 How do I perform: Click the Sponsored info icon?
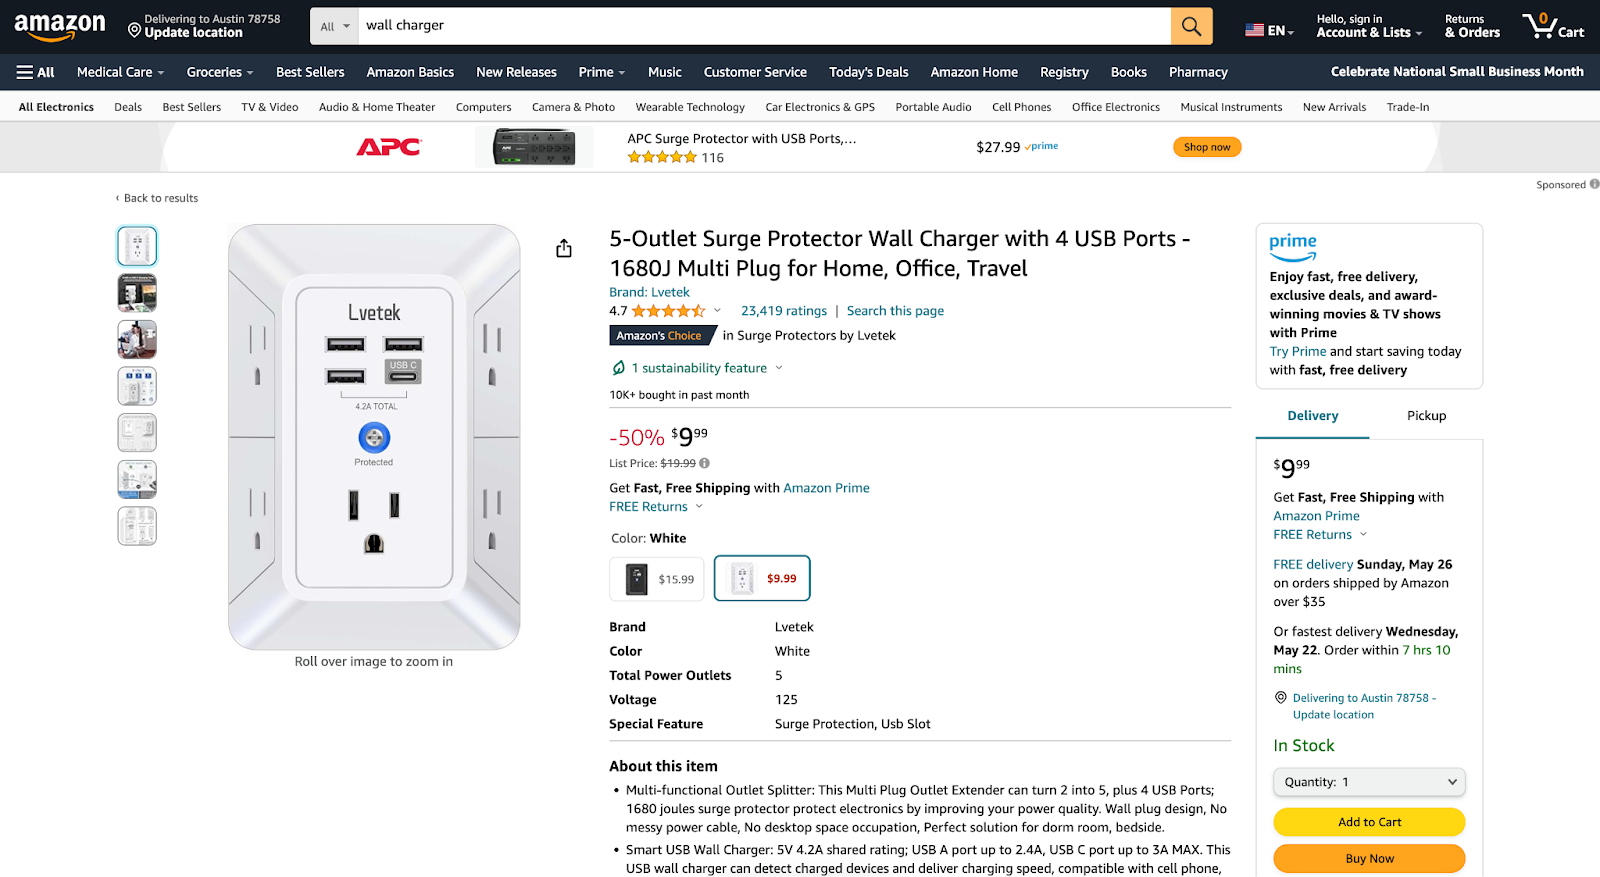(x=1593, y=184)
